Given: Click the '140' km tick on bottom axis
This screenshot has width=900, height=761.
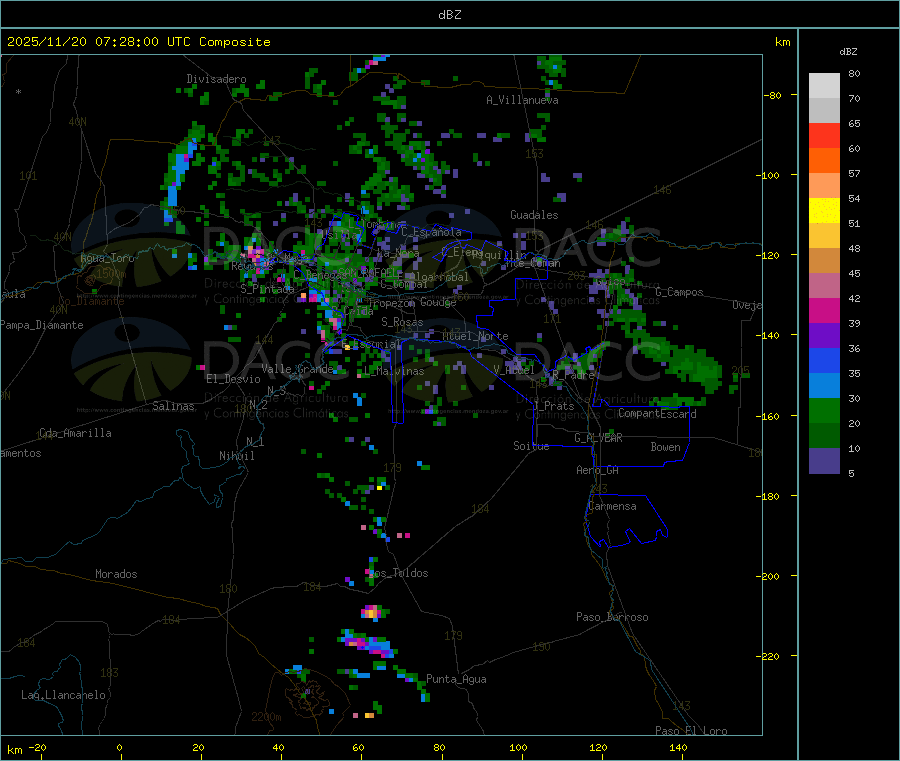Looking at the screenshot, I should (678, 747).
